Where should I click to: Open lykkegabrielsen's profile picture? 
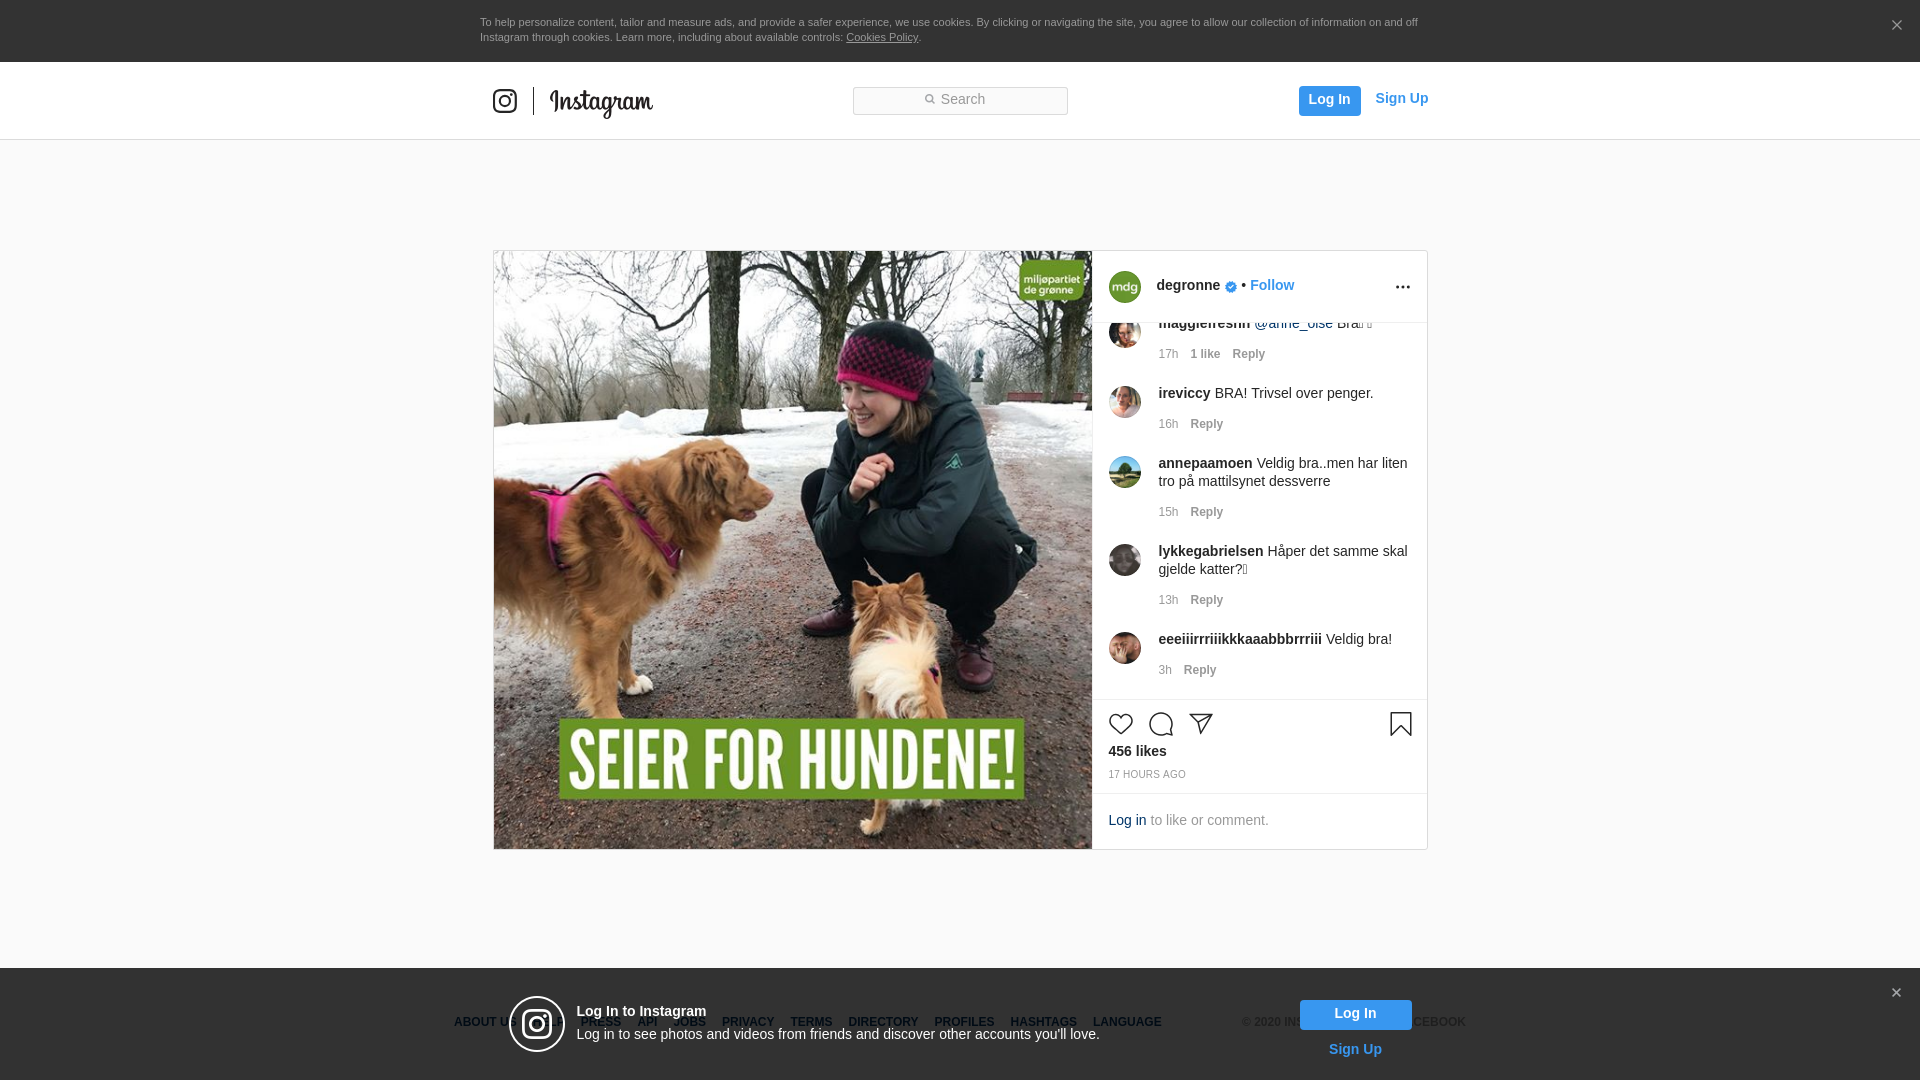click(x=1124, y=560)
